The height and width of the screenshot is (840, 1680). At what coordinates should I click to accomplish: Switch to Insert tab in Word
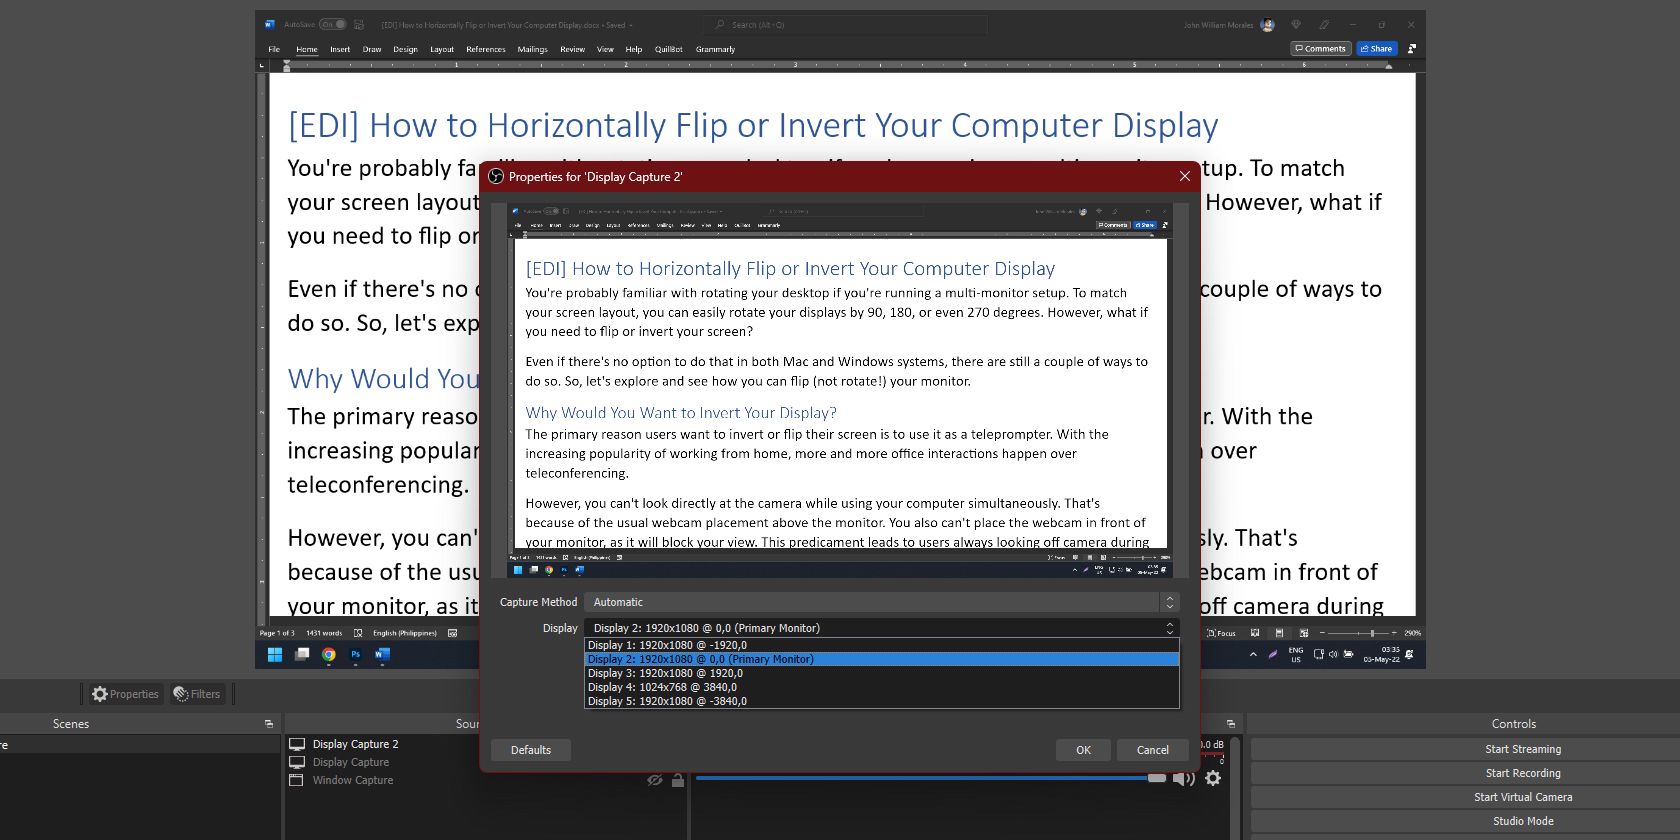(x=340, y=49)
